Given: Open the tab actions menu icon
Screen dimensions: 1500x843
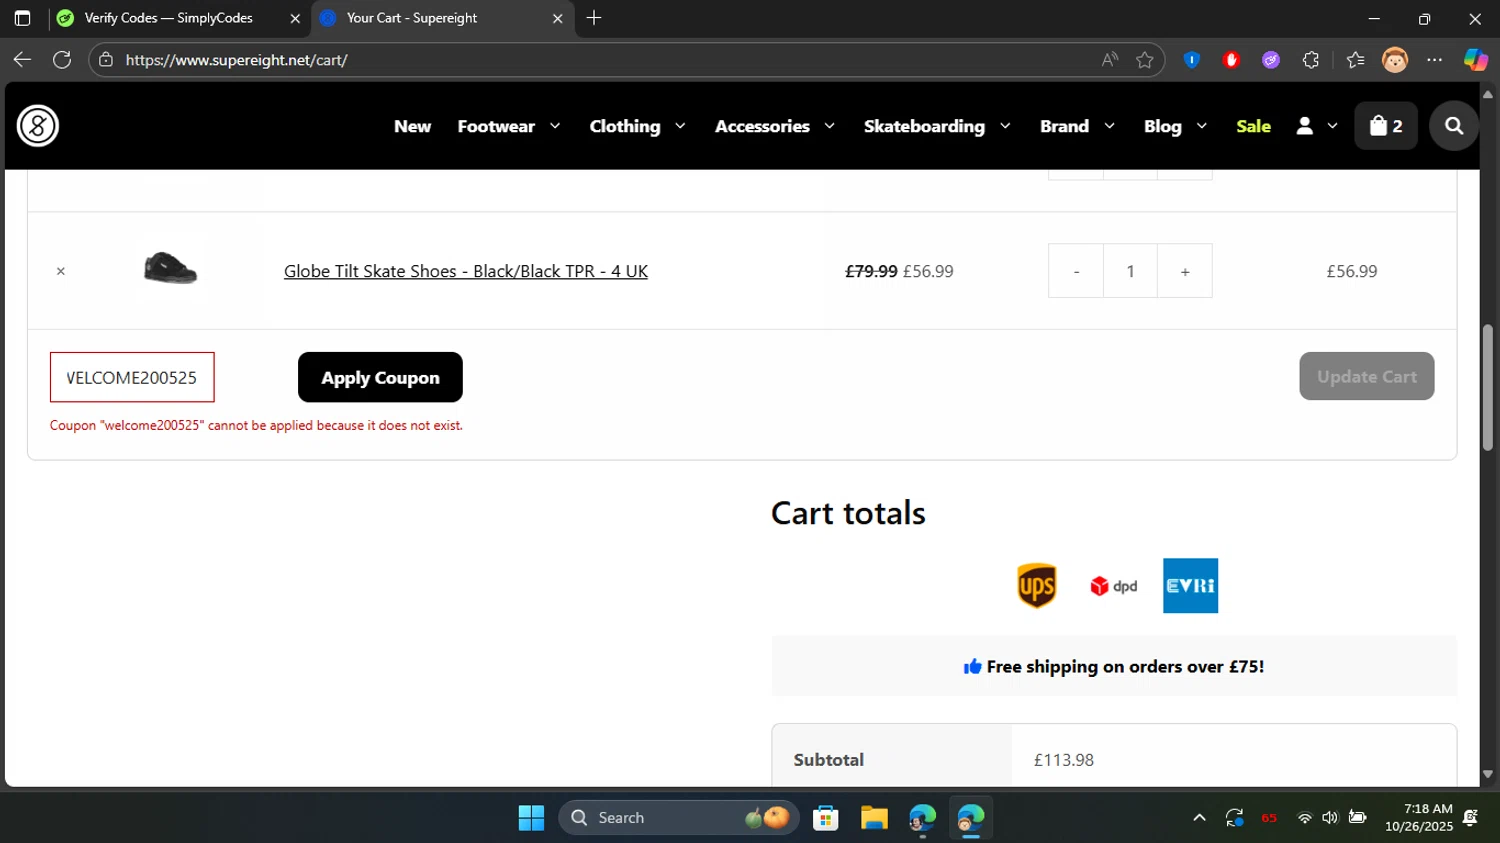Looking at the screenshot, I should 22,18.
